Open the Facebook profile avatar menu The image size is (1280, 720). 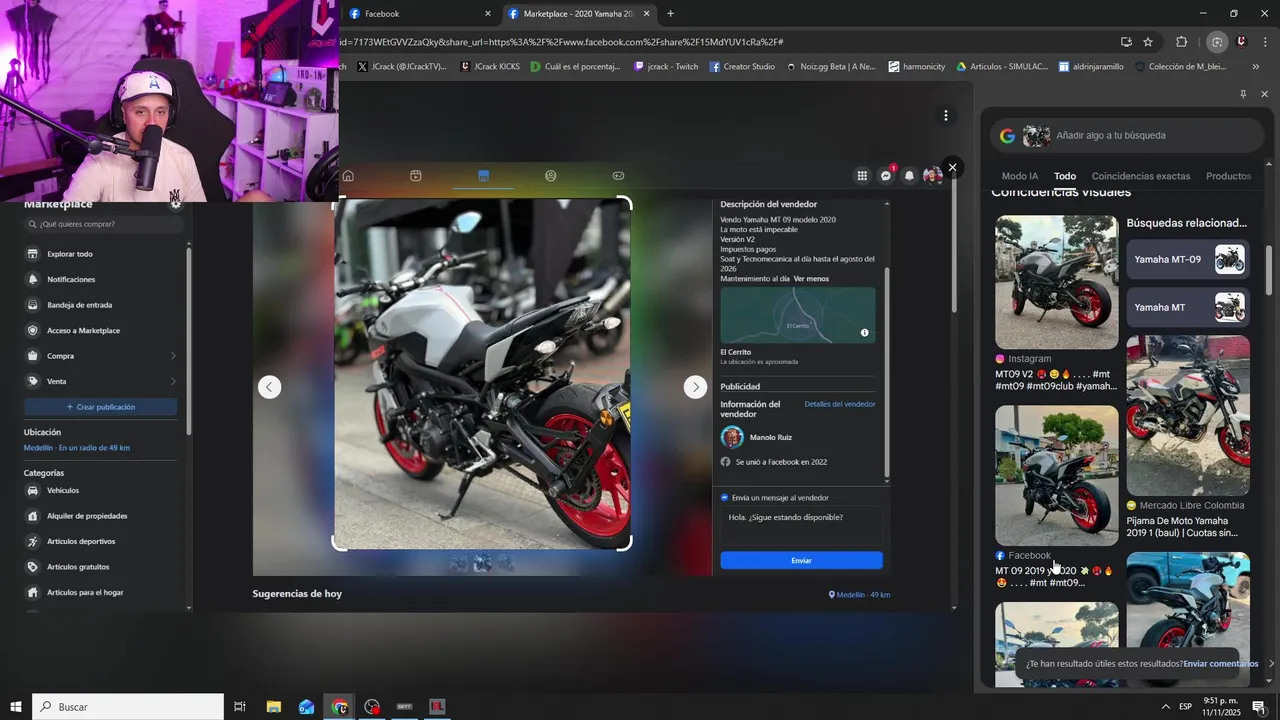coord(932,176)
